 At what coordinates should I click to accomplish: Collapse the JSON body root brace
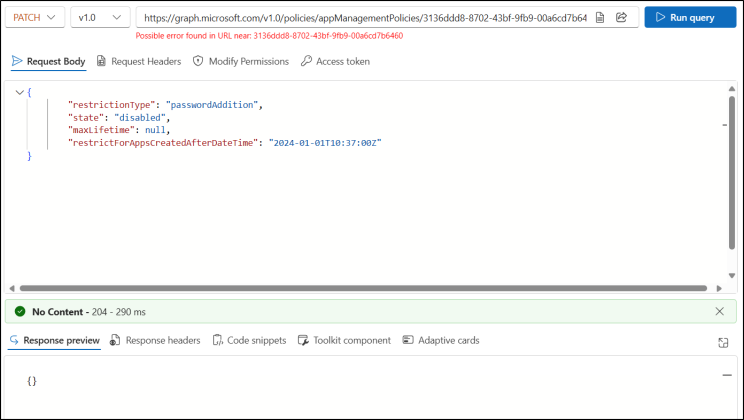pyautogui.click(x=19, y=92)
